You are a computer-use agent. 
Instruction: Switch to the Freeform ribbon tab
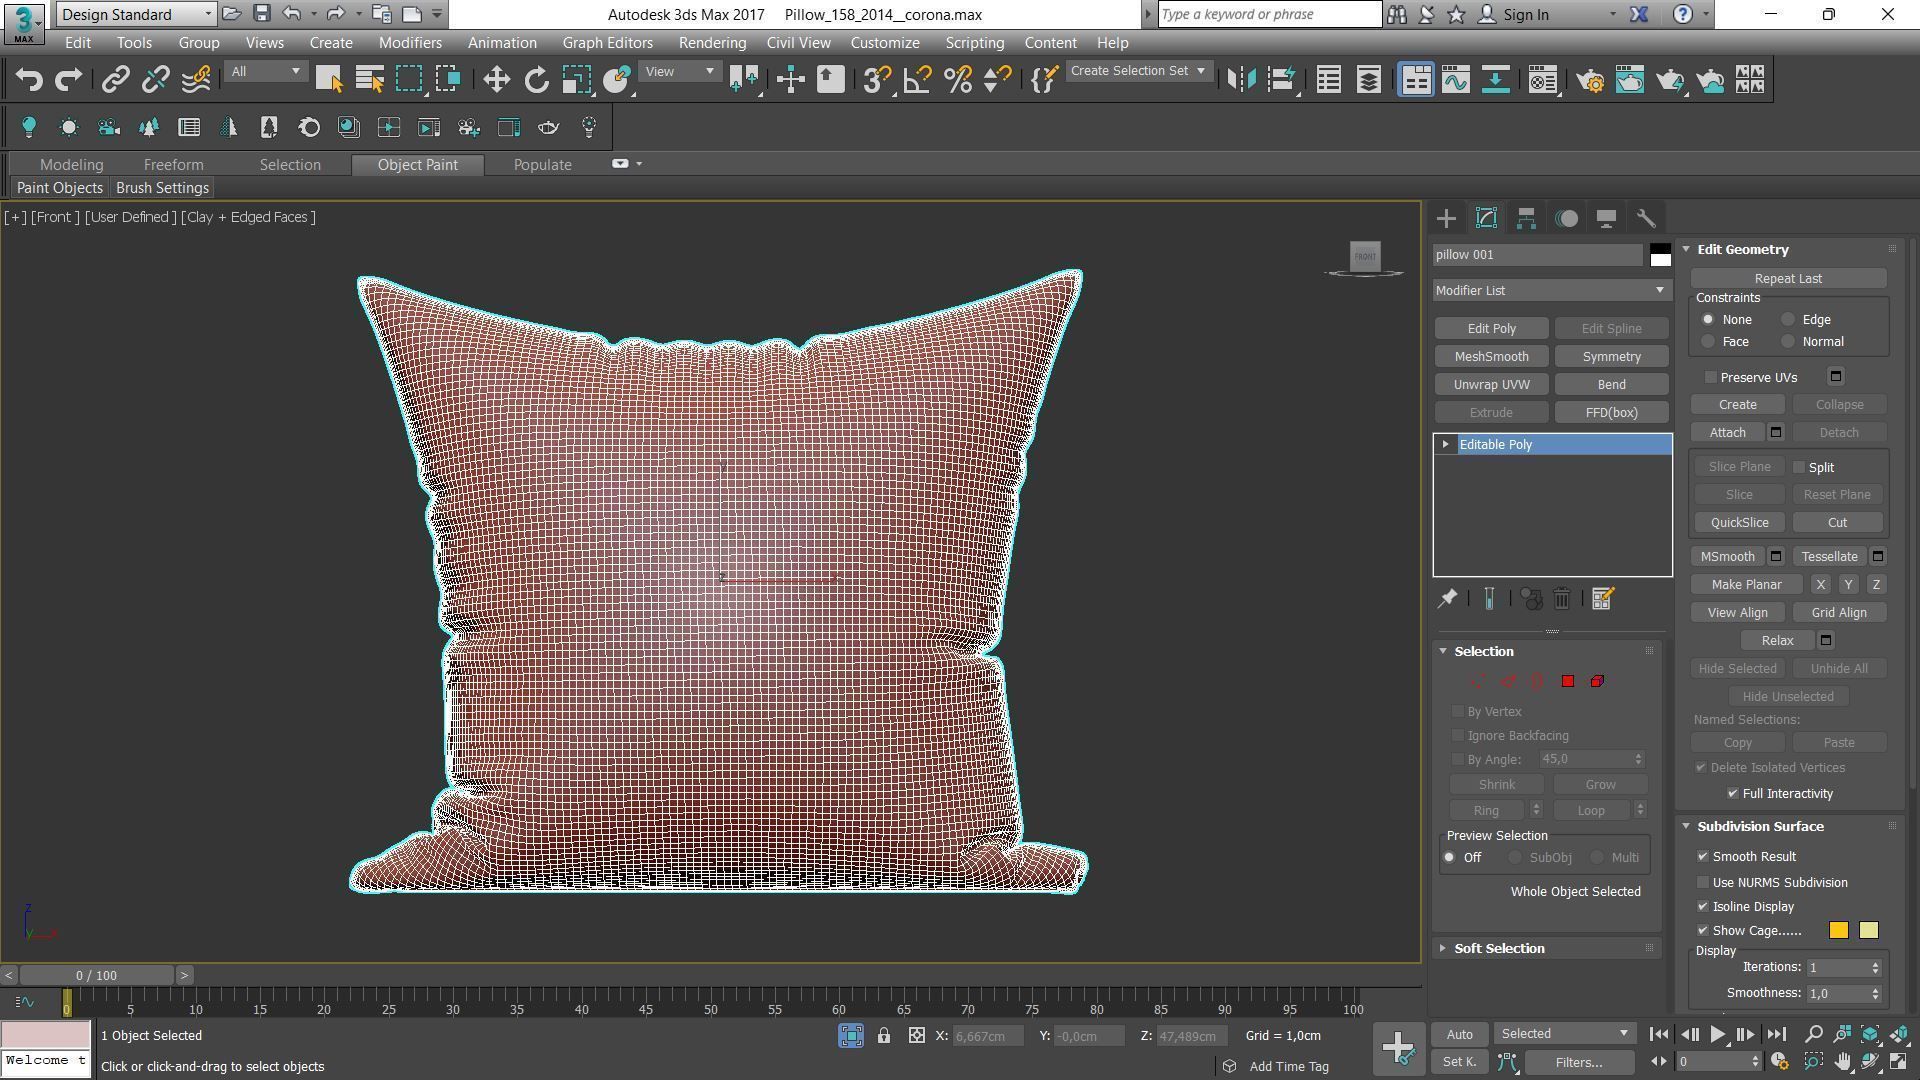coord(173,165)
